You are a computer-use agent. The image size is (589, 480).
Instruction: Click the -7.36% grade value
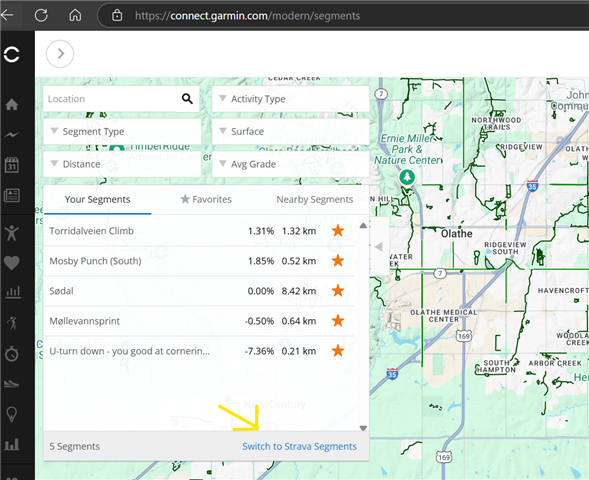click(x=259, y=351)
